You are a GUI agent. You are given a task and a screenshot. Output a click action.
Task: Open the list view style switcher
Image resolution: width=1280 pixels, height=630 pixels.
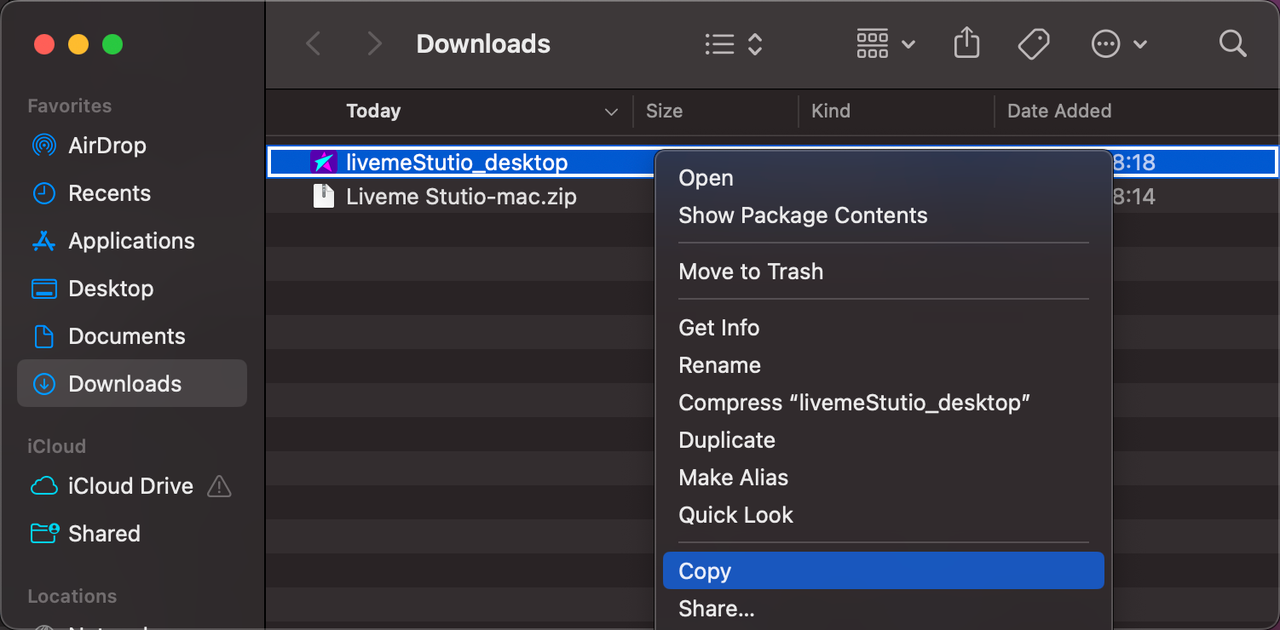(733, 44)
